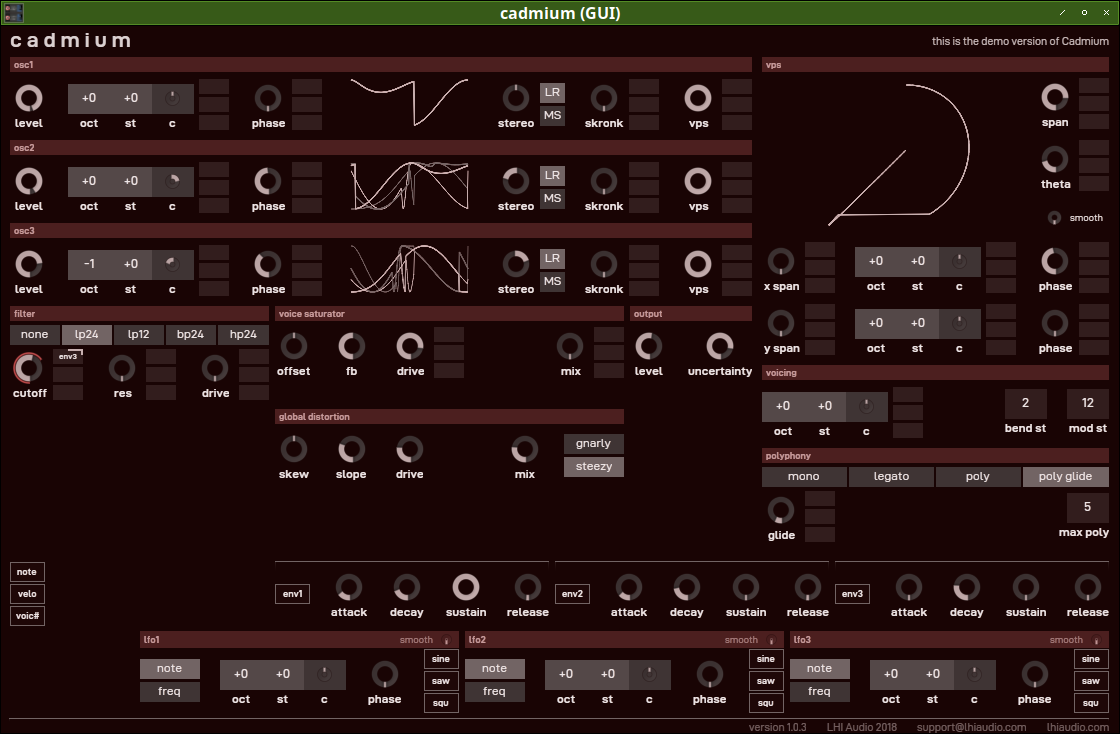
Task: Click the vps curve display
Action: [x=899, y=154]
